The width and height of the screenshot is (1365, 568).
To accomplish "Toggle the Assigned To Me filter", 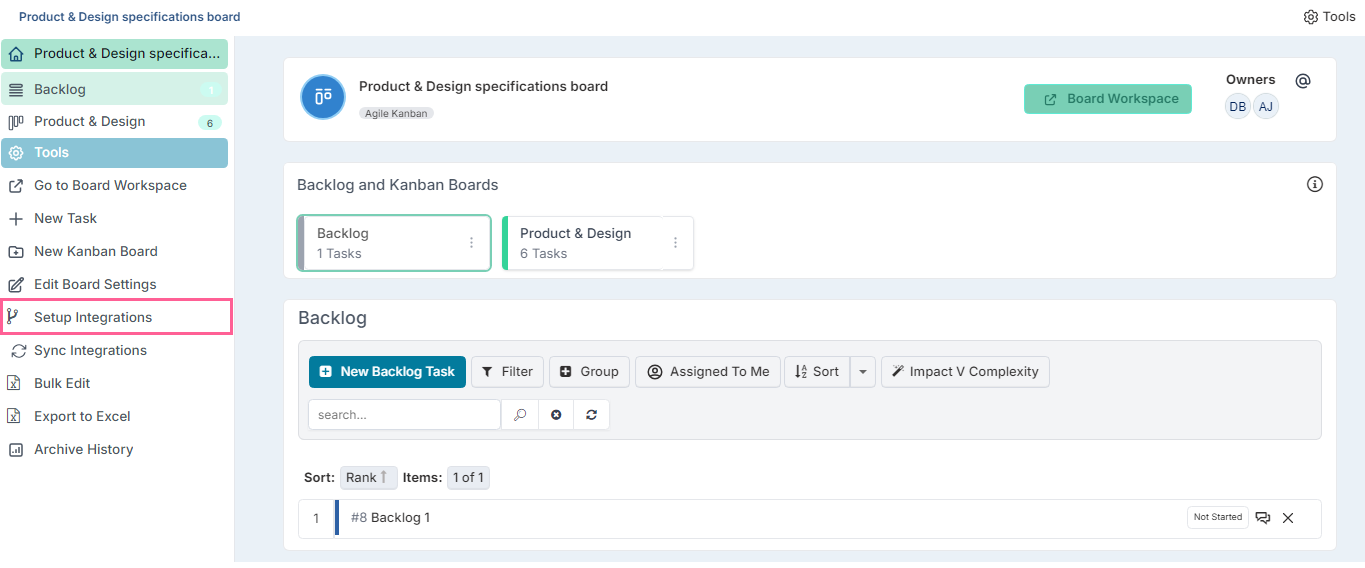I will (x=708, y=371).
